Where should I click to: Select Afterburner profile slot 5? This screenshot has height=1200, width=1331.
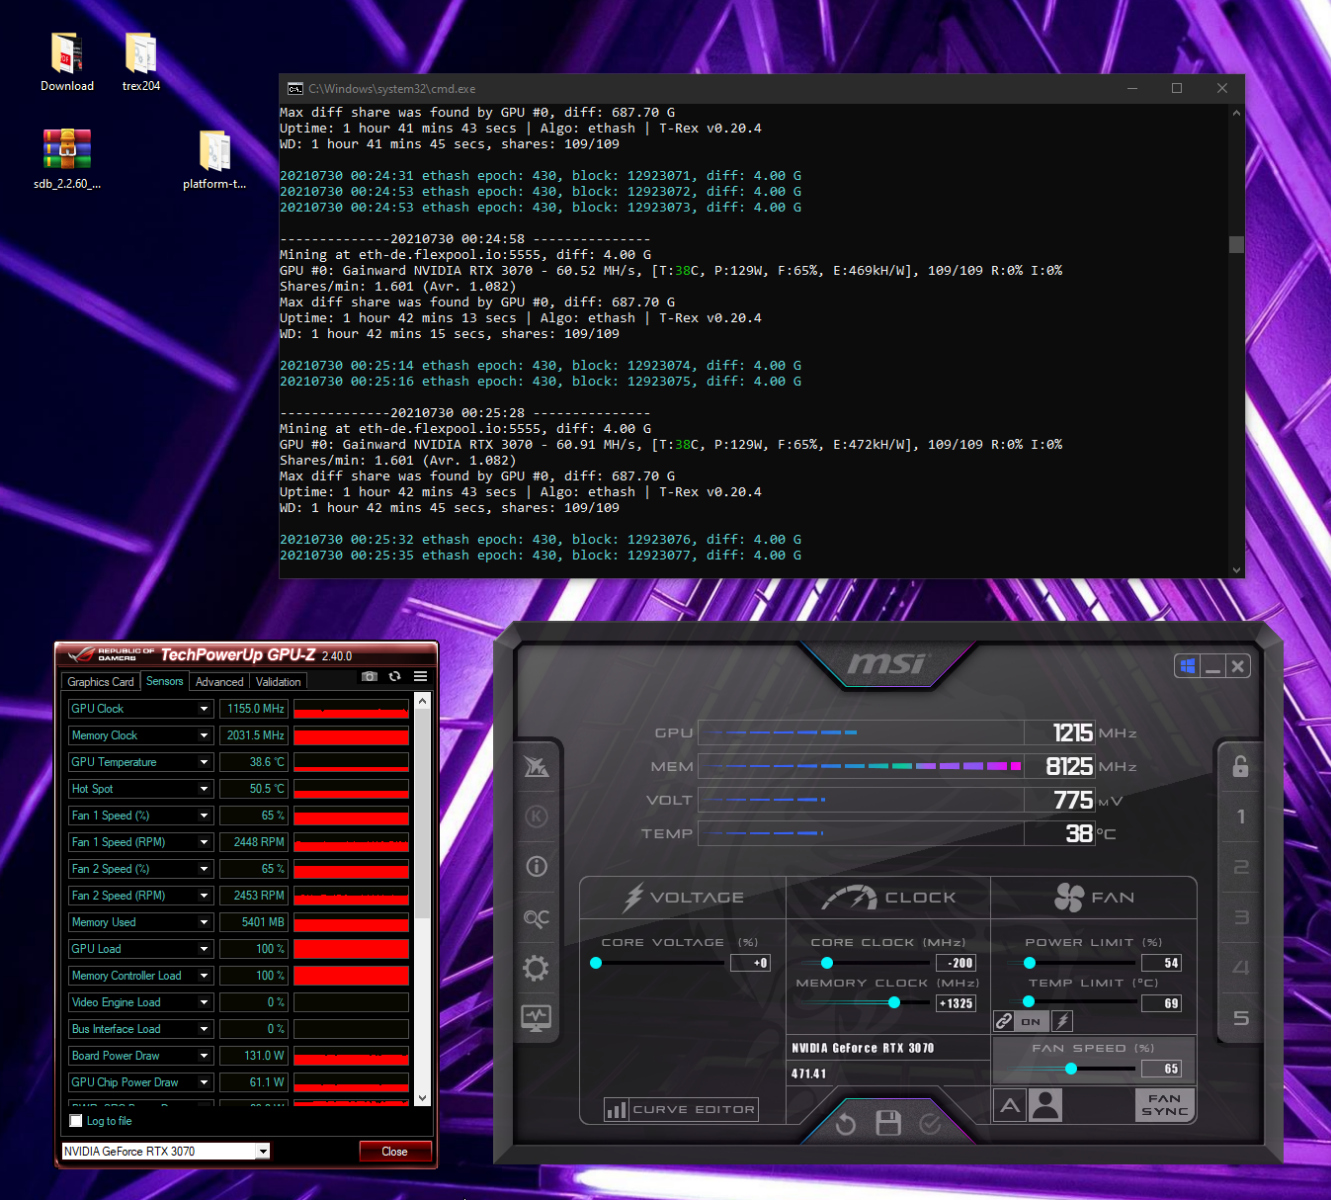[x=1241, y=1018]
